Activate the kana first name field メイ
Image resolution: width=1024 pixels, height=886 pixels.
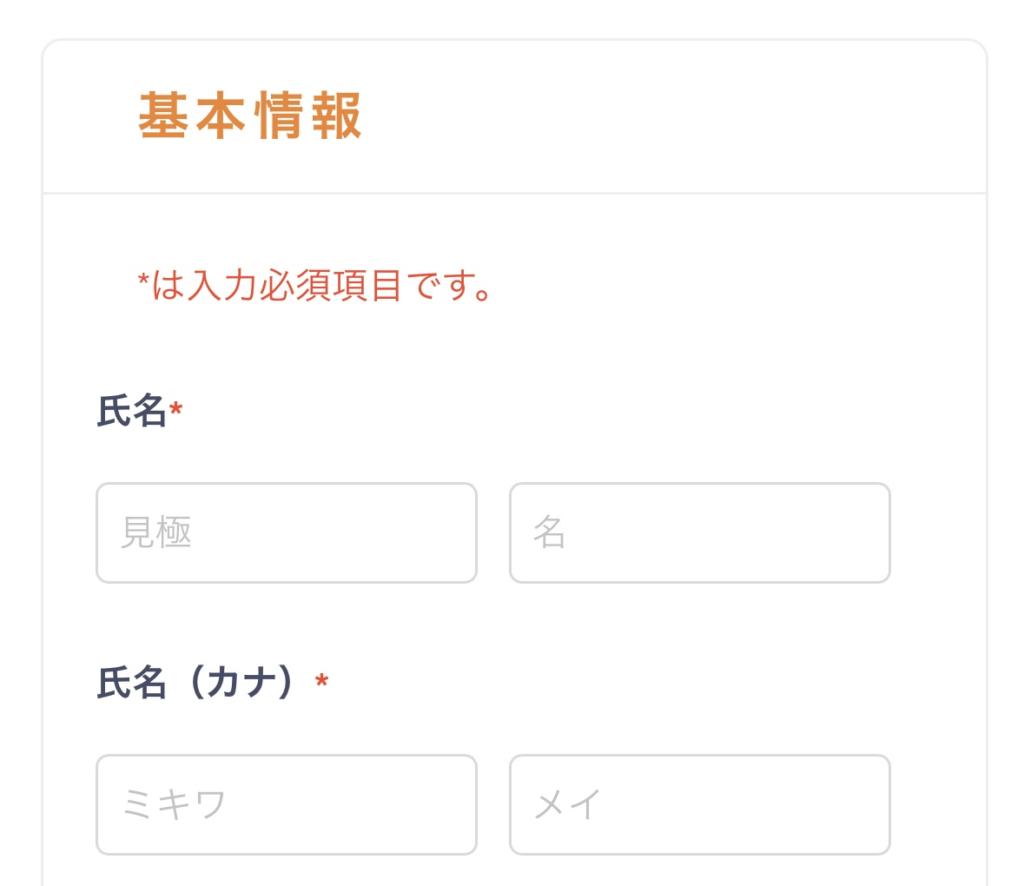coord(699,805)
